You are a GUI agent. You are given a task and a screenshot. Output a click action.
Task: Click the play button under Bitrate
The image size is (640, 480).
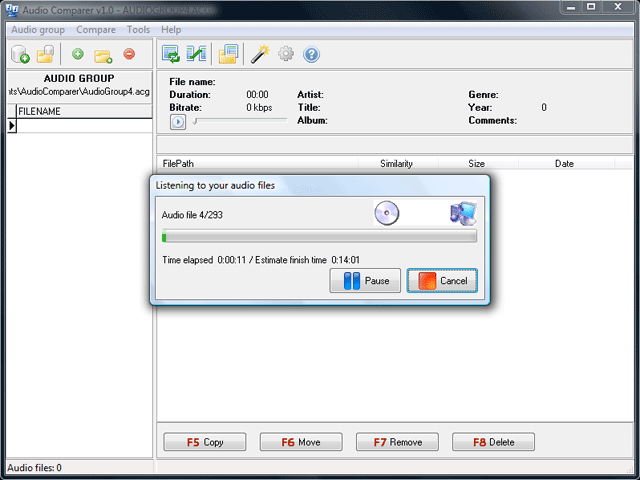point(178,122)
